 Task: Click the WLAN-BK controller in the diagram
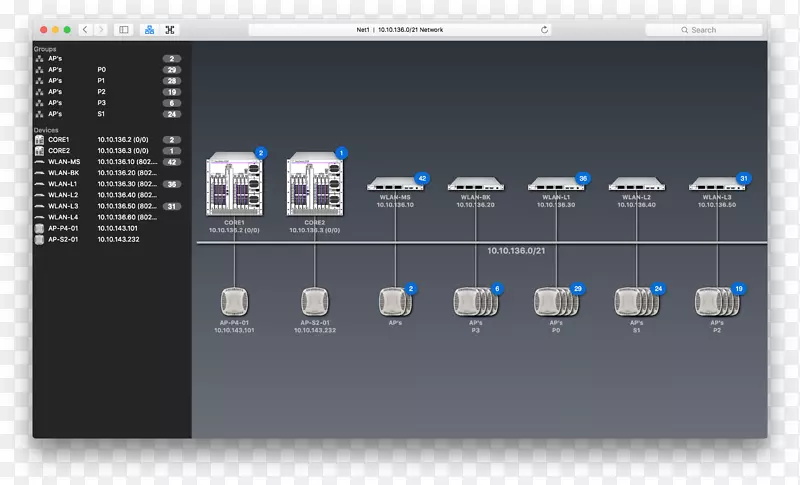coord(475,185)
